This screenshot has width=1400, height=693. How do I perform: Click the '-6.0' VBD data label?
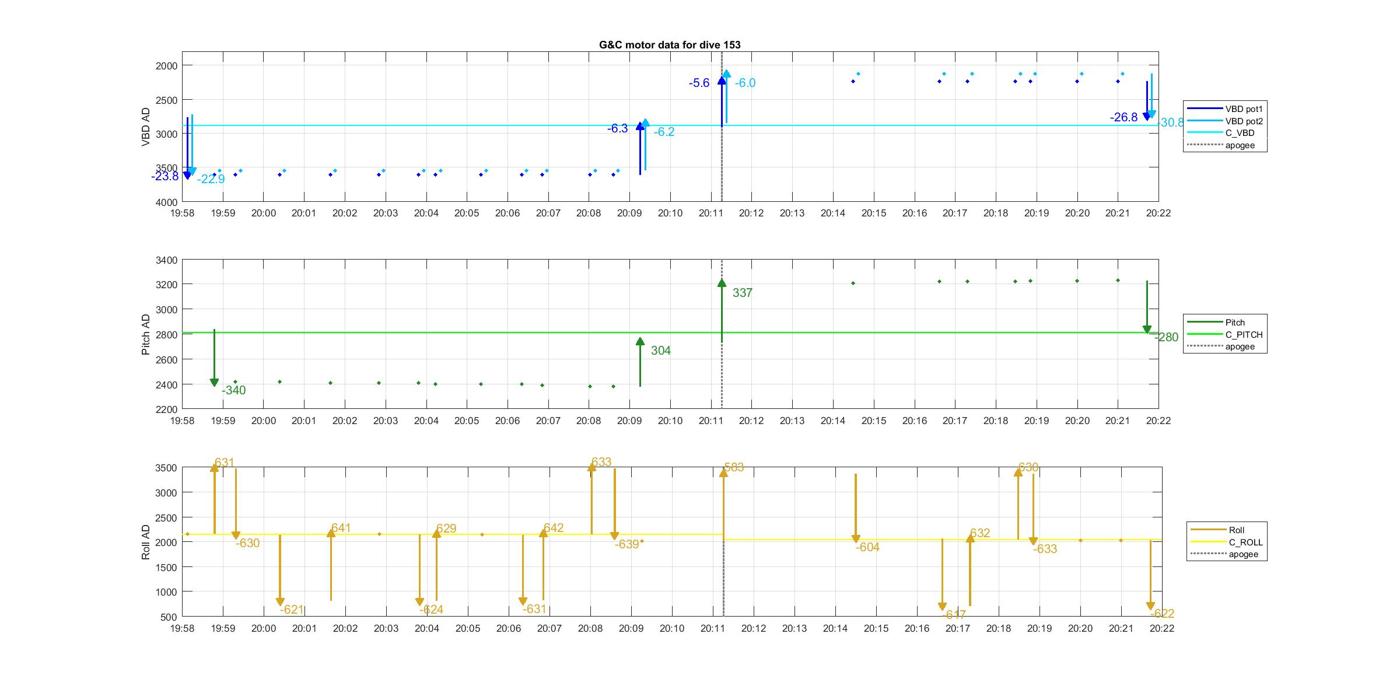point(745,83)
